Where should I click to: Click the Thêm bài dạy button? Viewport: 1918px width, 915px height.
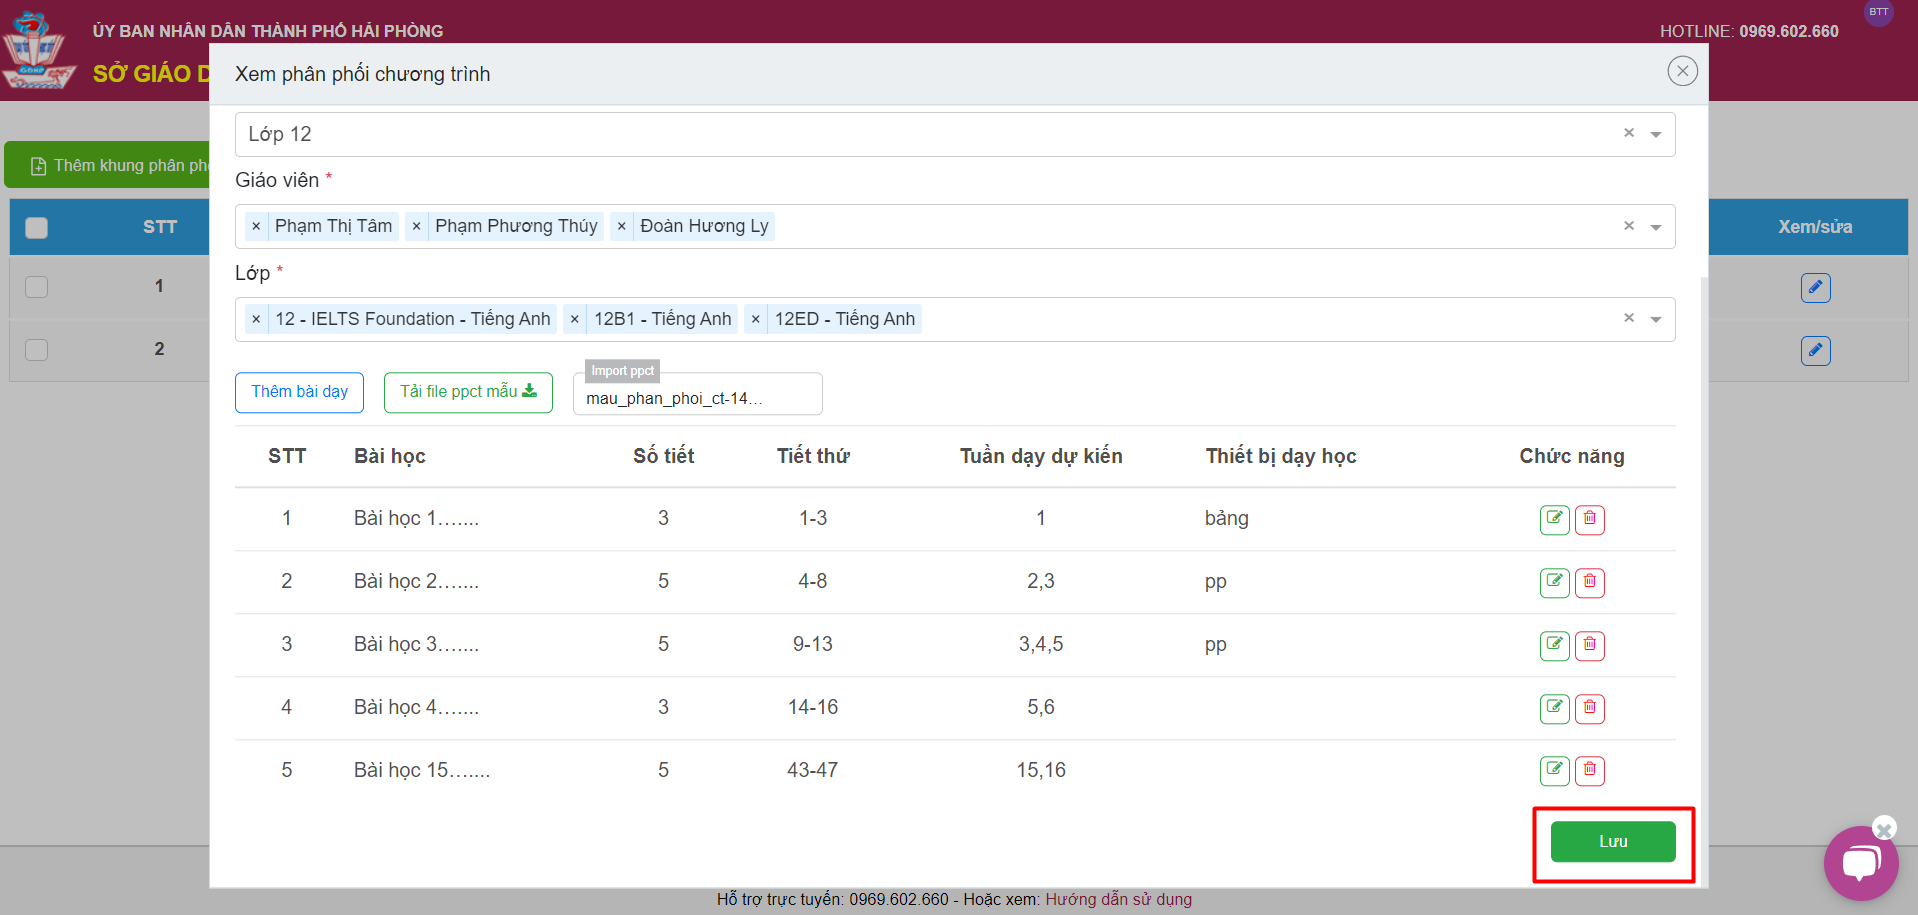pyautogui.click(x=299, y=392)
